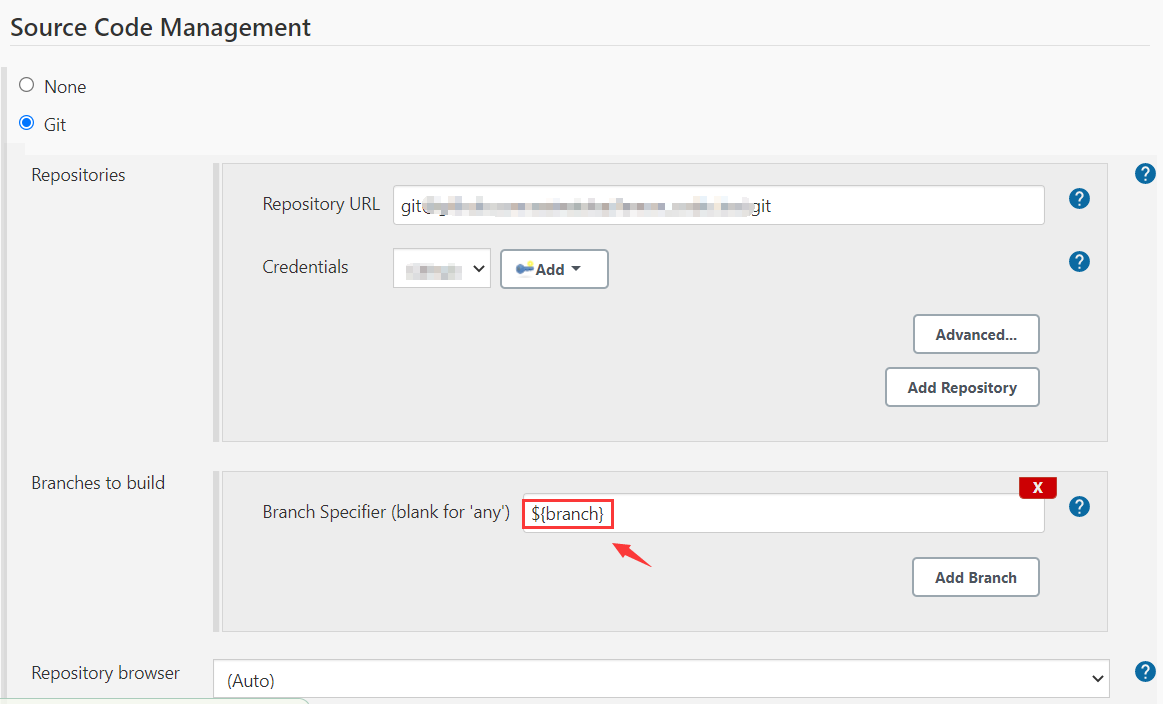Expand the Repository browser (Auto) dropdown
Image resolution: width=1163 pixels, height=704 pixels.
click(661, 679)
